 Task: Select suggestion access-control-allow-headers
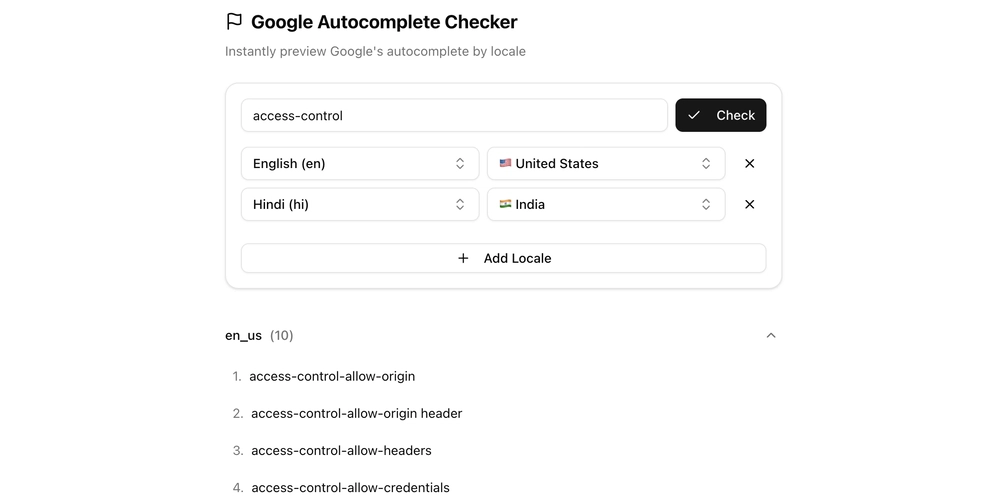click(x=341, y=450)
